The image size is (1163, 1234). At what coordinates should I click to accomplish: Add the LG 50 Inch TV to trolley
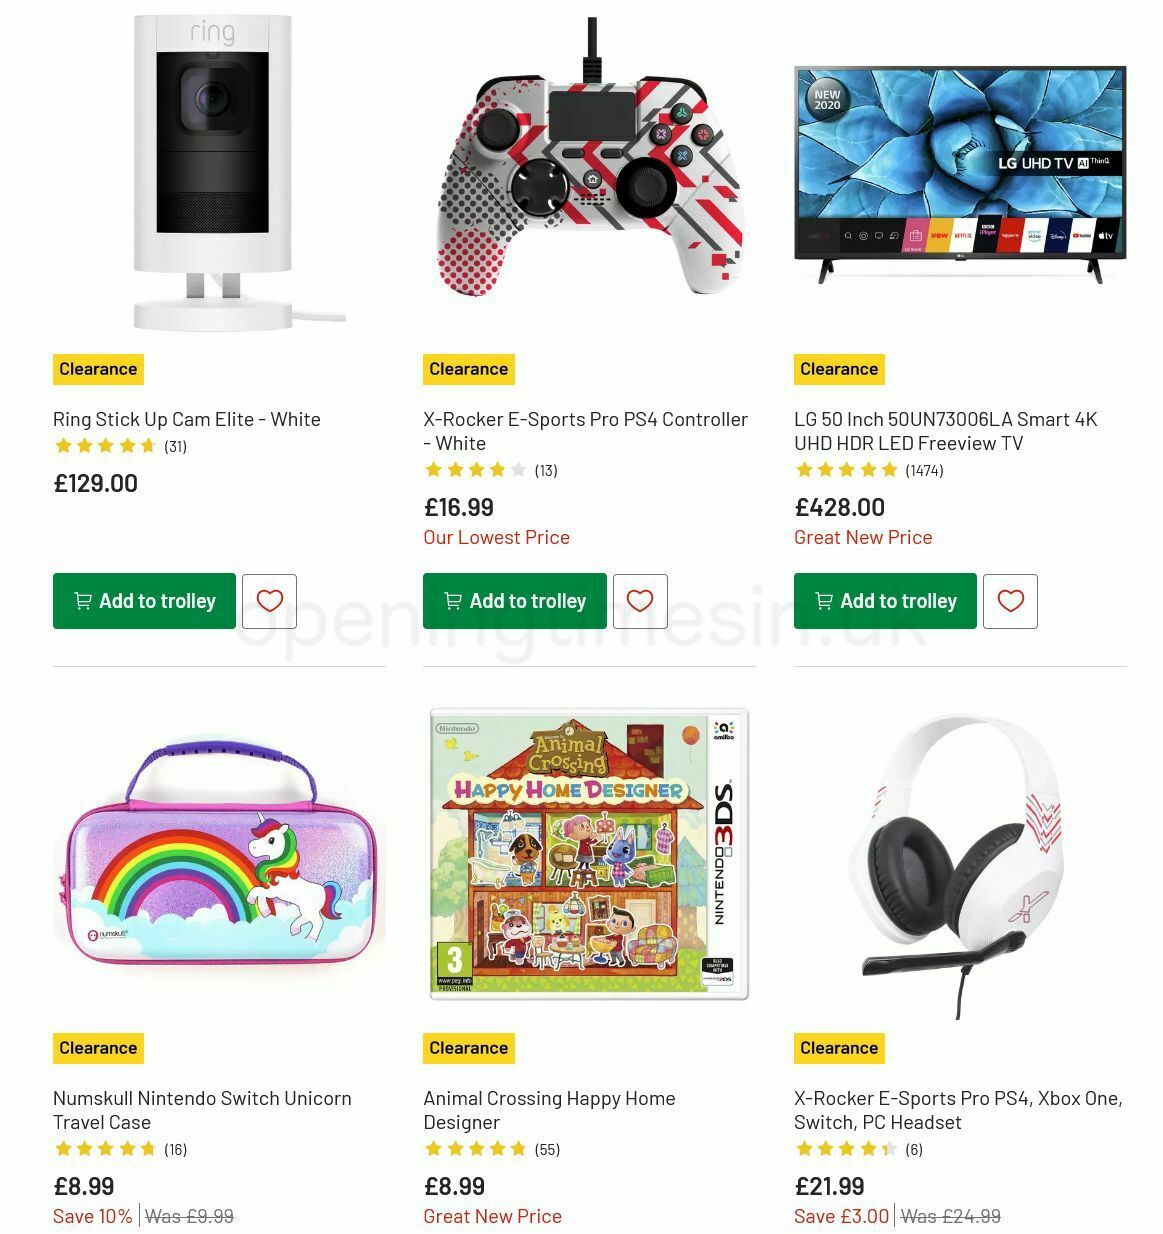pyautogui.click(x=885, y=601)
